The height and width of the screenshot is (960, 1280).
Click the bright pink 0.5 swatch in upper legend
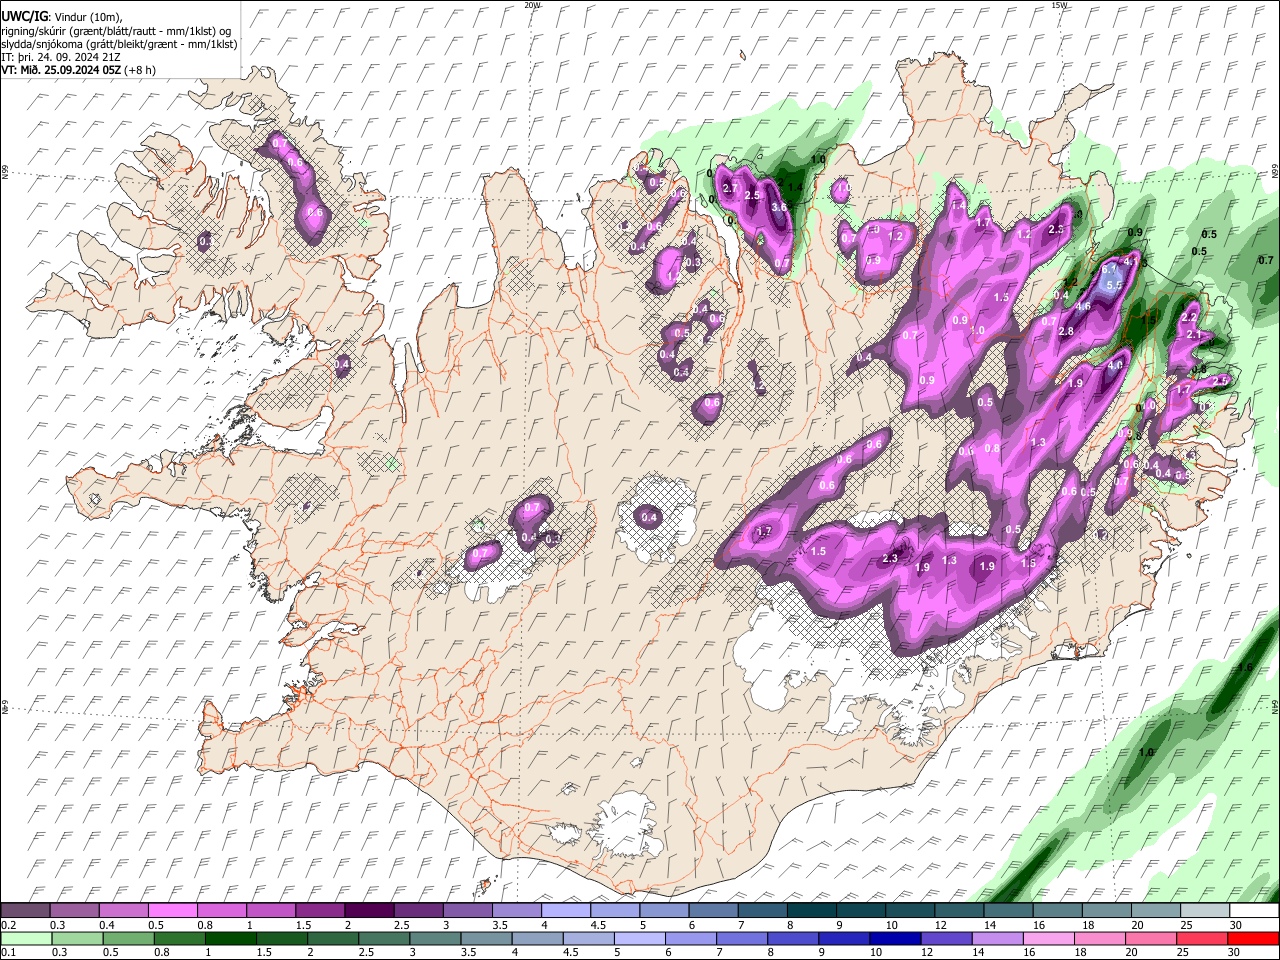pos(172,910)
